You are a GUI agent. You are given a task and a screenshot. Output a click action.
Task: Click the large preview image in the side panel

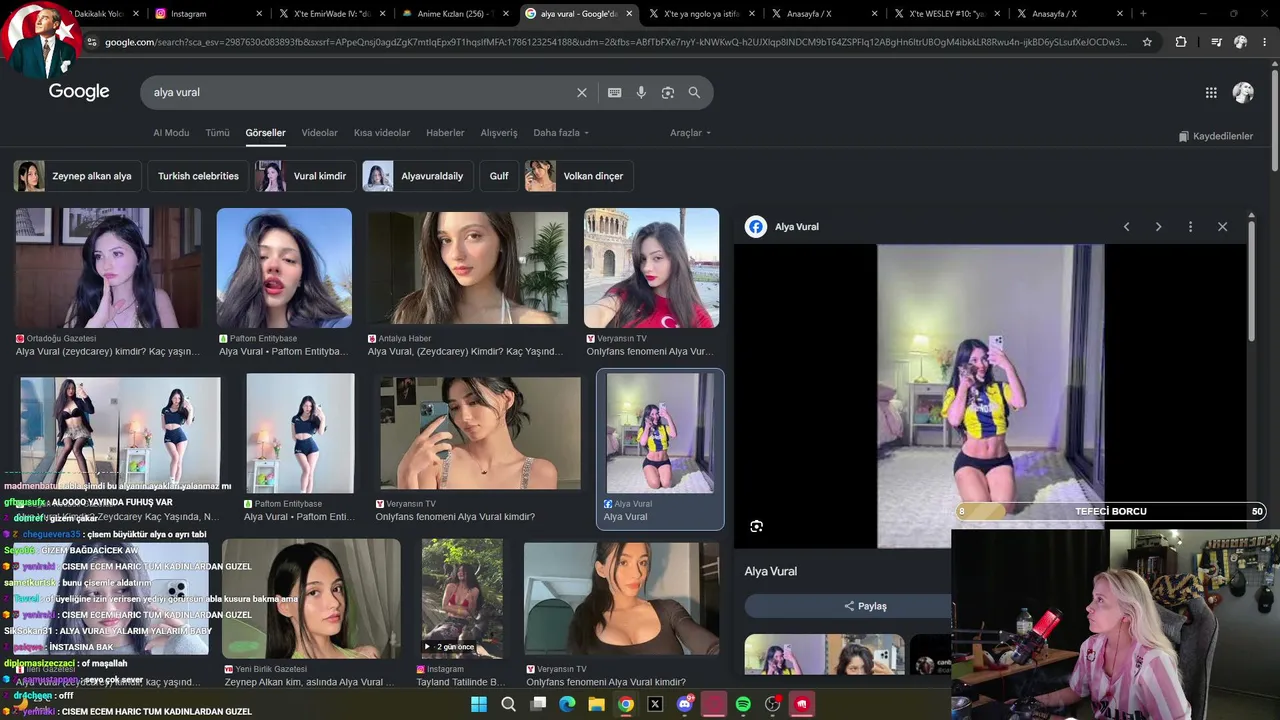(x=991, y=396)
